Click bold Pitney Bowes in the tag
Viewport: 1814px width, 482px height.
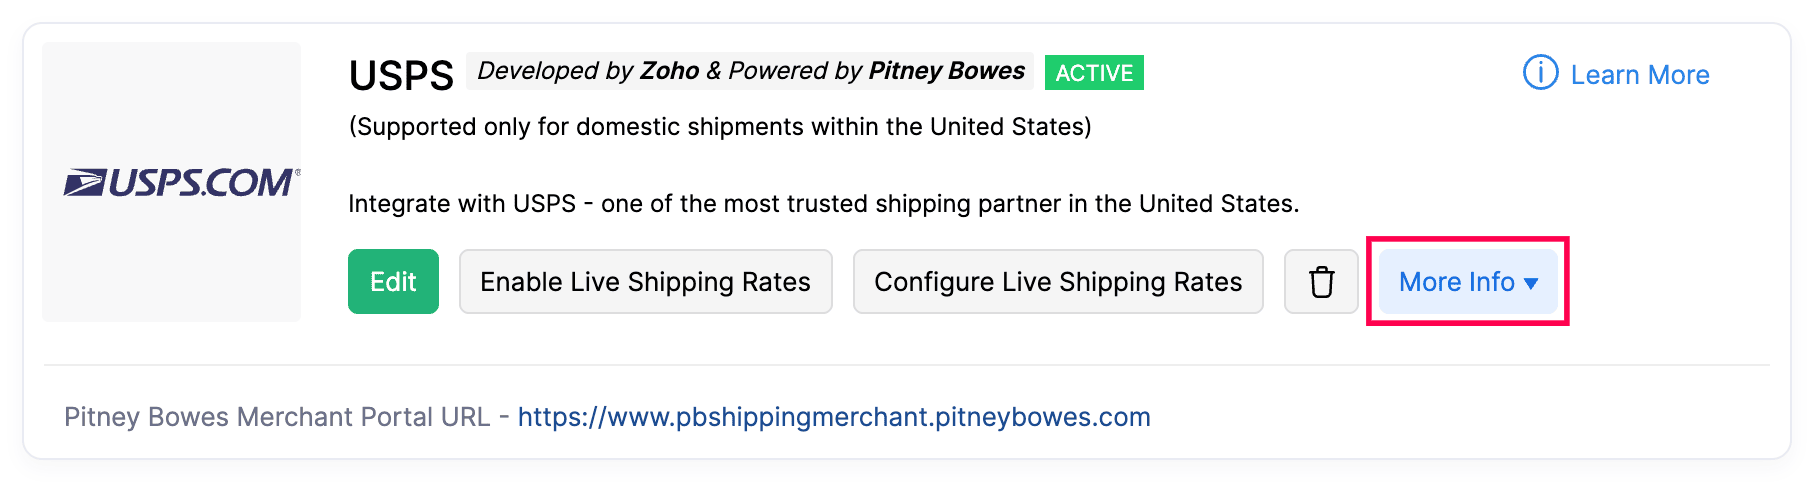click(x=946, y=71)
